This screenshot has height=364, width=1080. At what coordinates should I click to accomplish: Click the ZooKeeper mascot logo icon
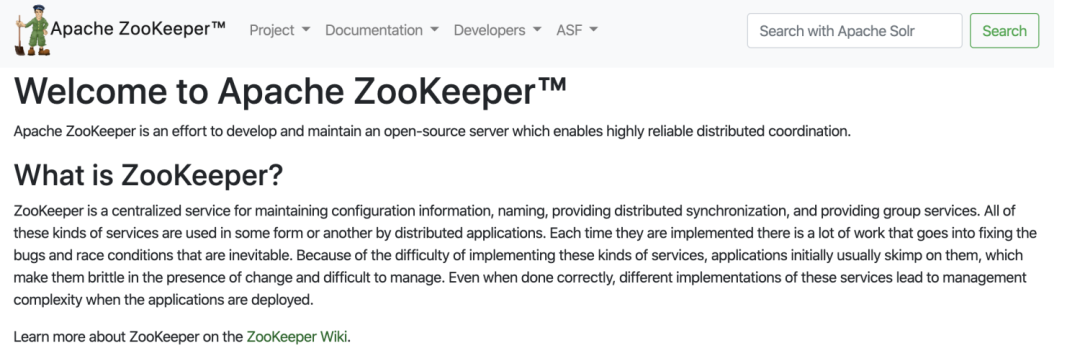[x=32, y=30]
